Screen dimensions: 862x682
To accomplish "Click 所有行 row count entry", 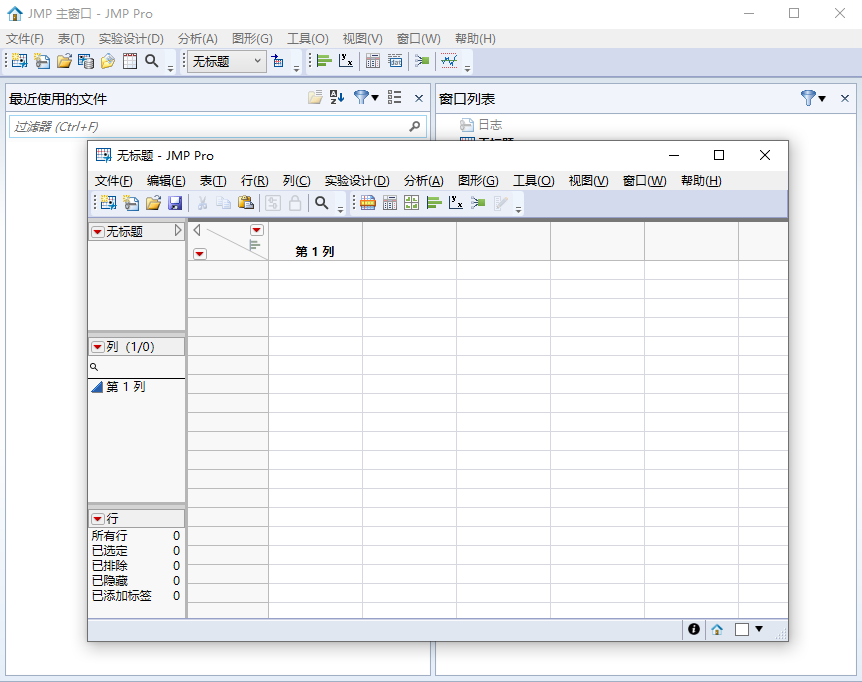I will [x=136, y=536].
